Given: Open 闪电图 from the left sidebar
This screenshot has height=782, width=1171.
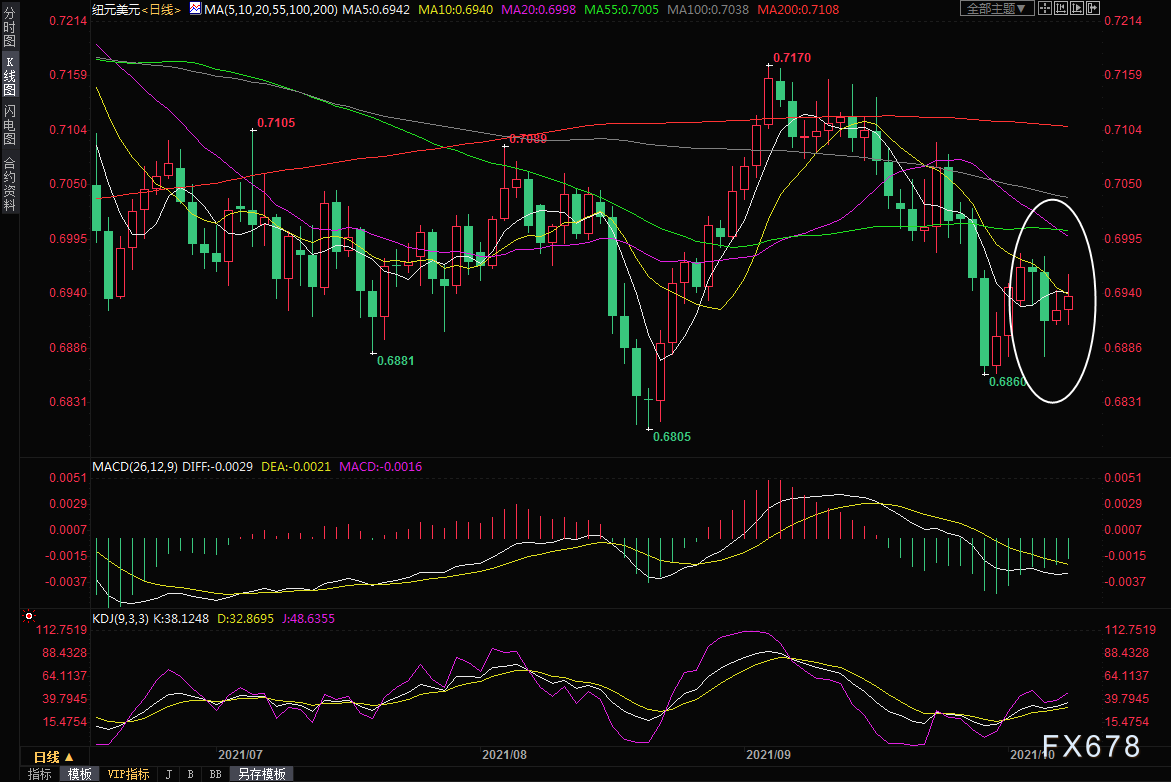Looking at the screenshot, I should [10, 124].
